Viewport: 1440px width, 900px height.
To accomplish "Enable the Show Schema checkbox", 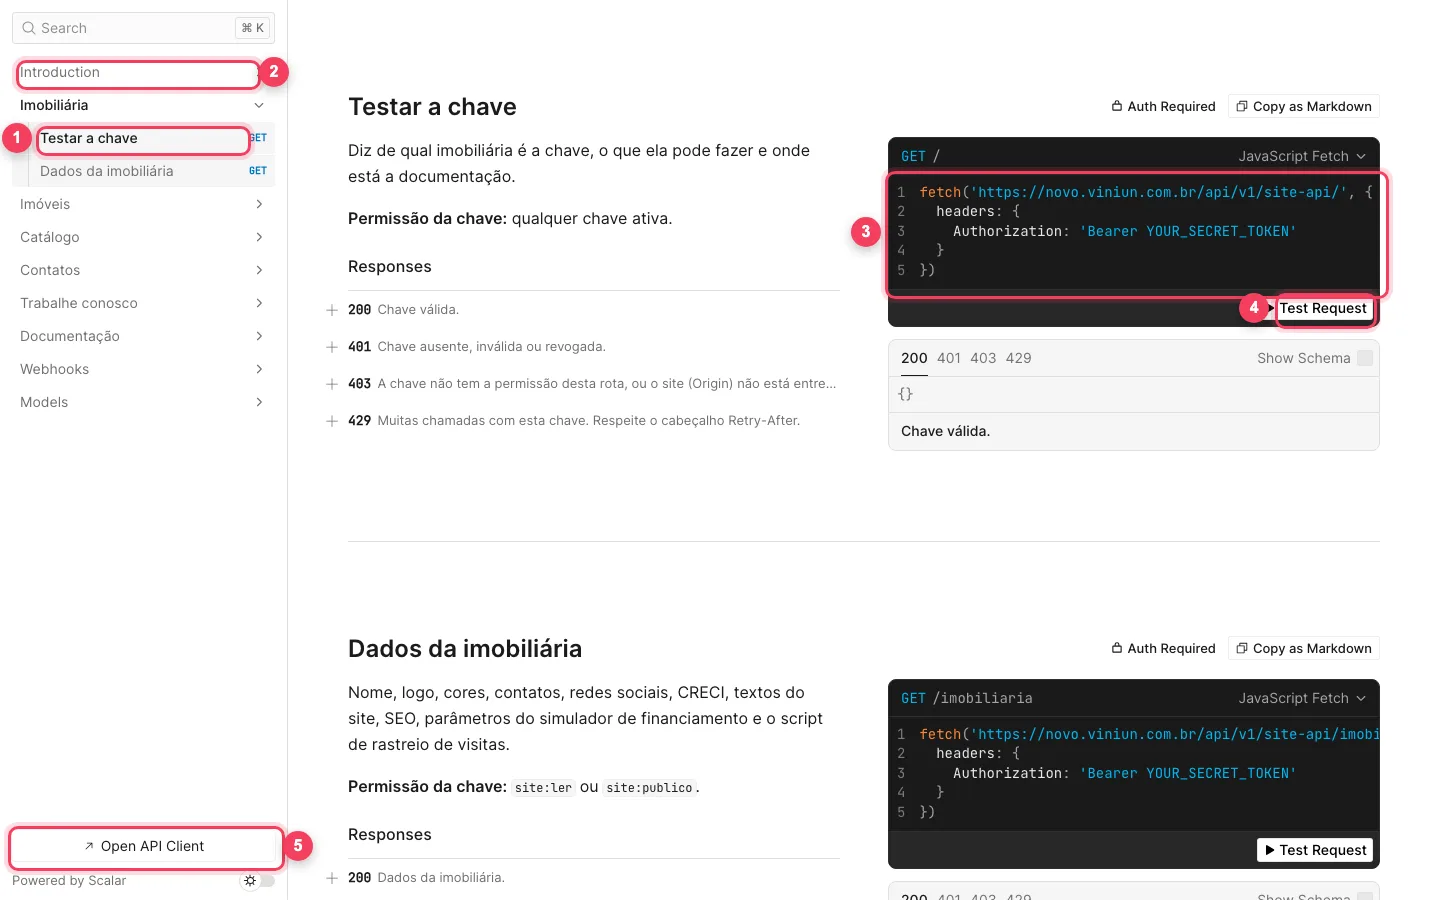I will click(1365, 358).
